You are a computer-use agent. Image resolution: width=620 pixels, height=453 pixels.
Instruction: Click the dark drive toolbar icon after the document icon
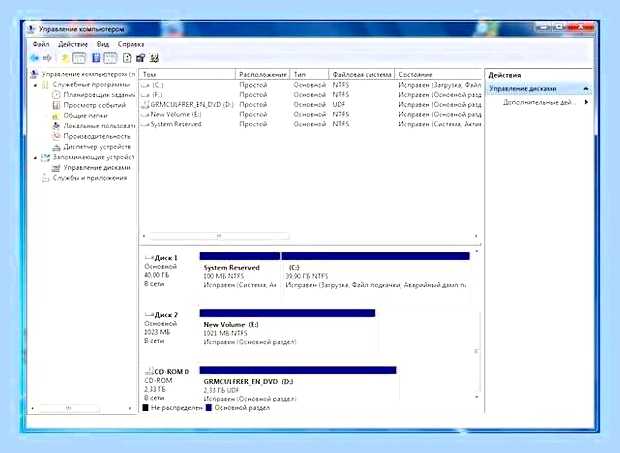(x=140, y=58)
